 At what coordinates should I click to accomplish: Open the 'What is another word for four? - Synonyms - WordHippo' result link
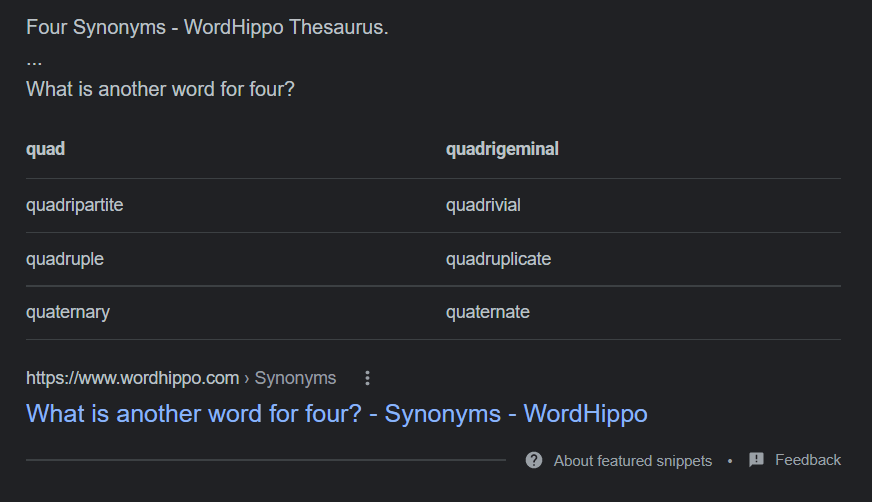[337, 413]
